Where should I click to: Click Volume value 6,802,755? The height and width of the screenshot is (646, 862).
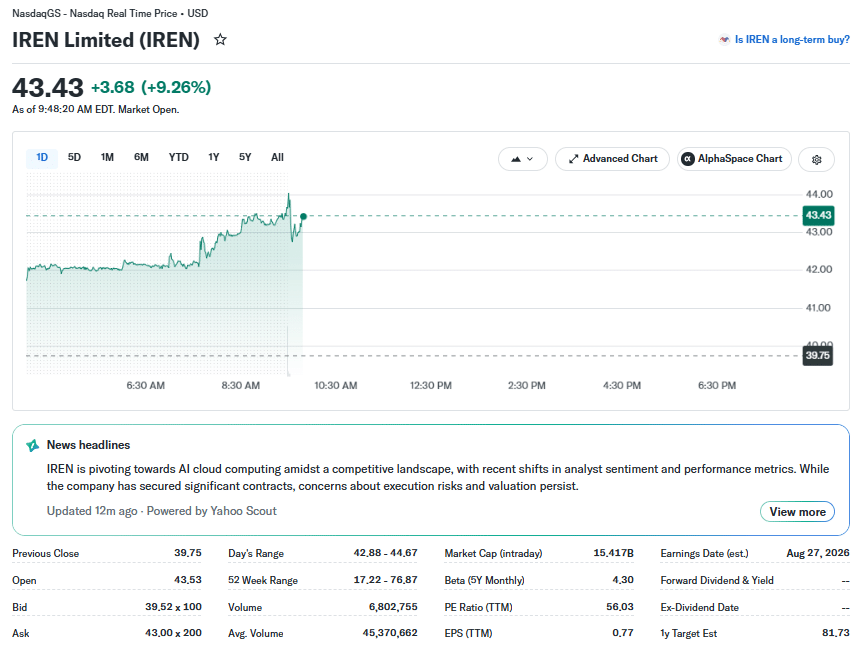pos(393,607)
